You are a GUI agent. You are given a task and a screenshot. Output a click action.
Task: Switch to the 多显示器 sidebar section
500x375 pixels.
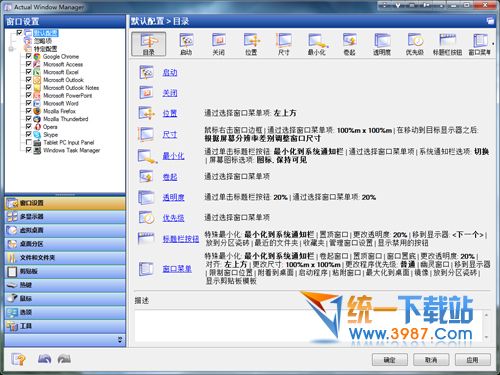point(65,216)
